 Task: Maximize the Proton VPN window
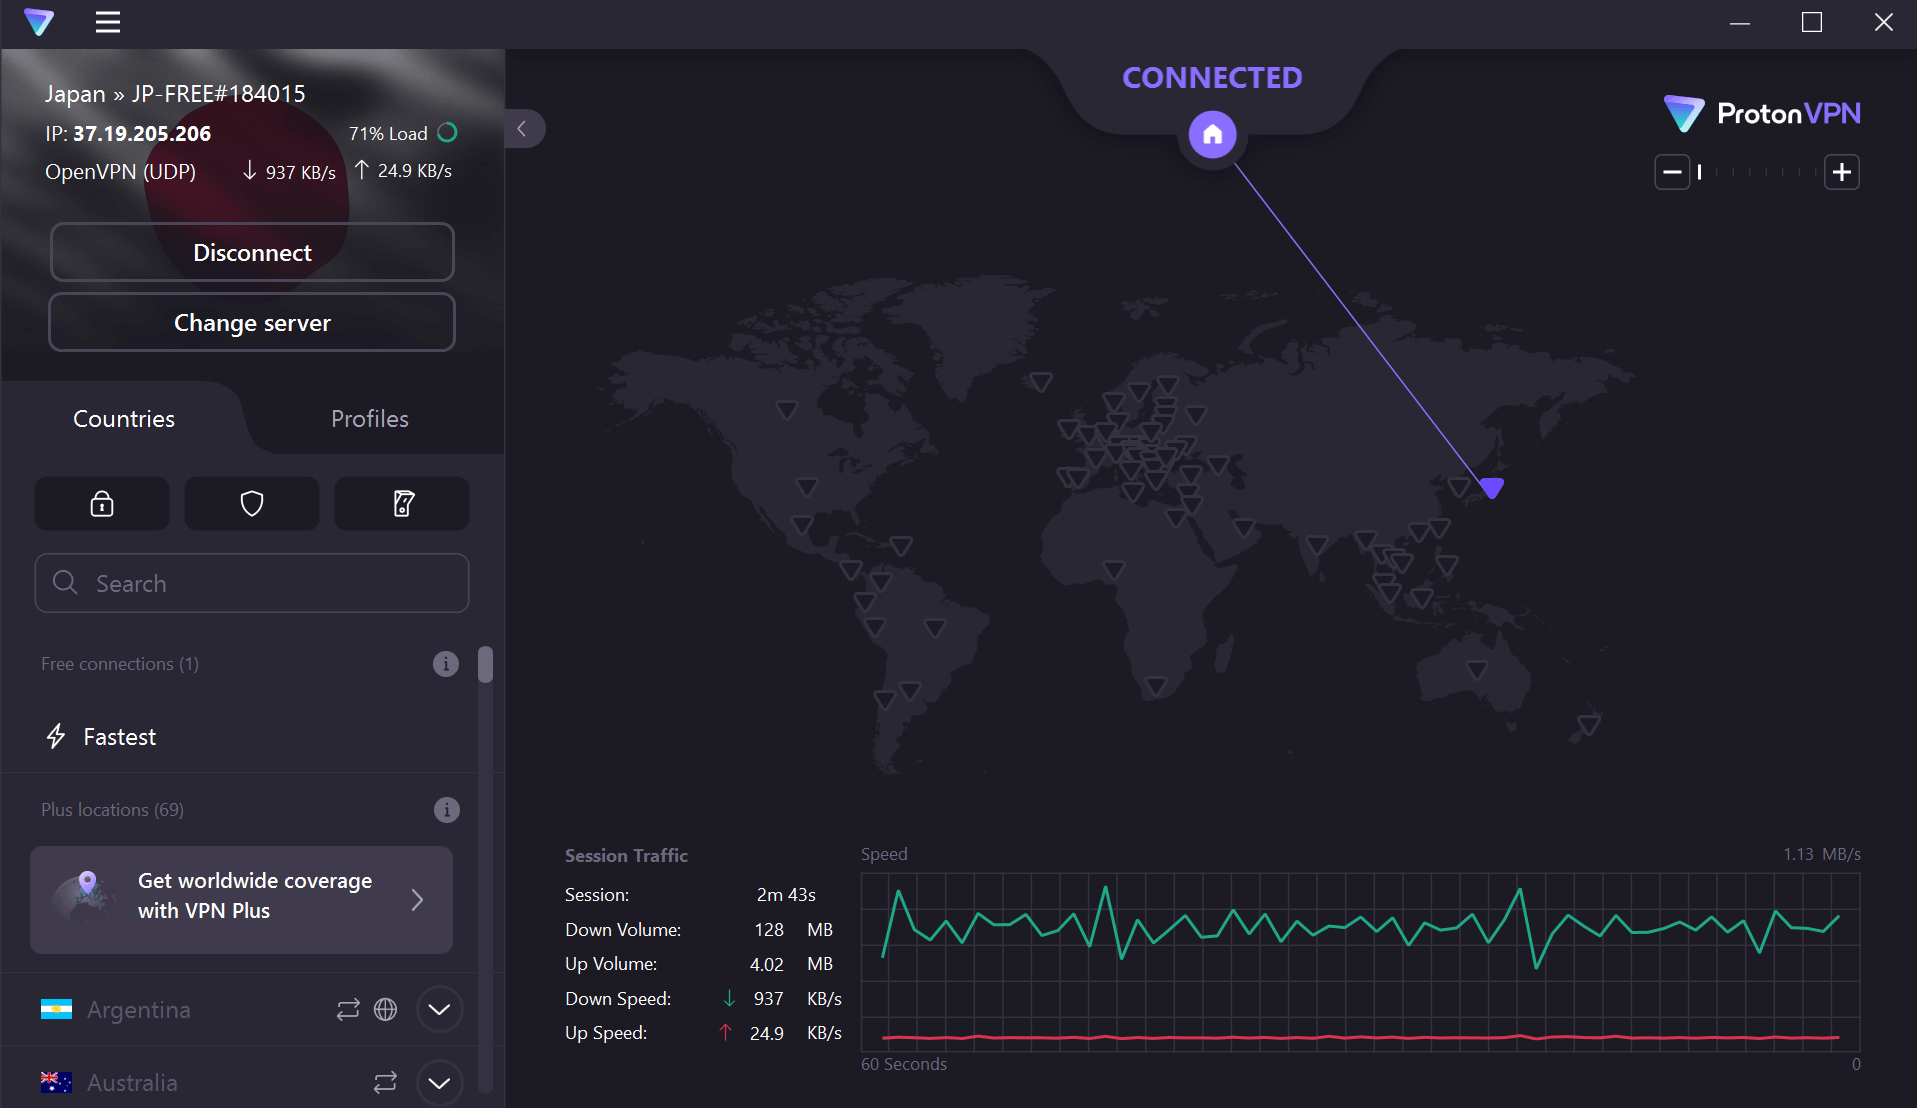[x=1812, y=22]
